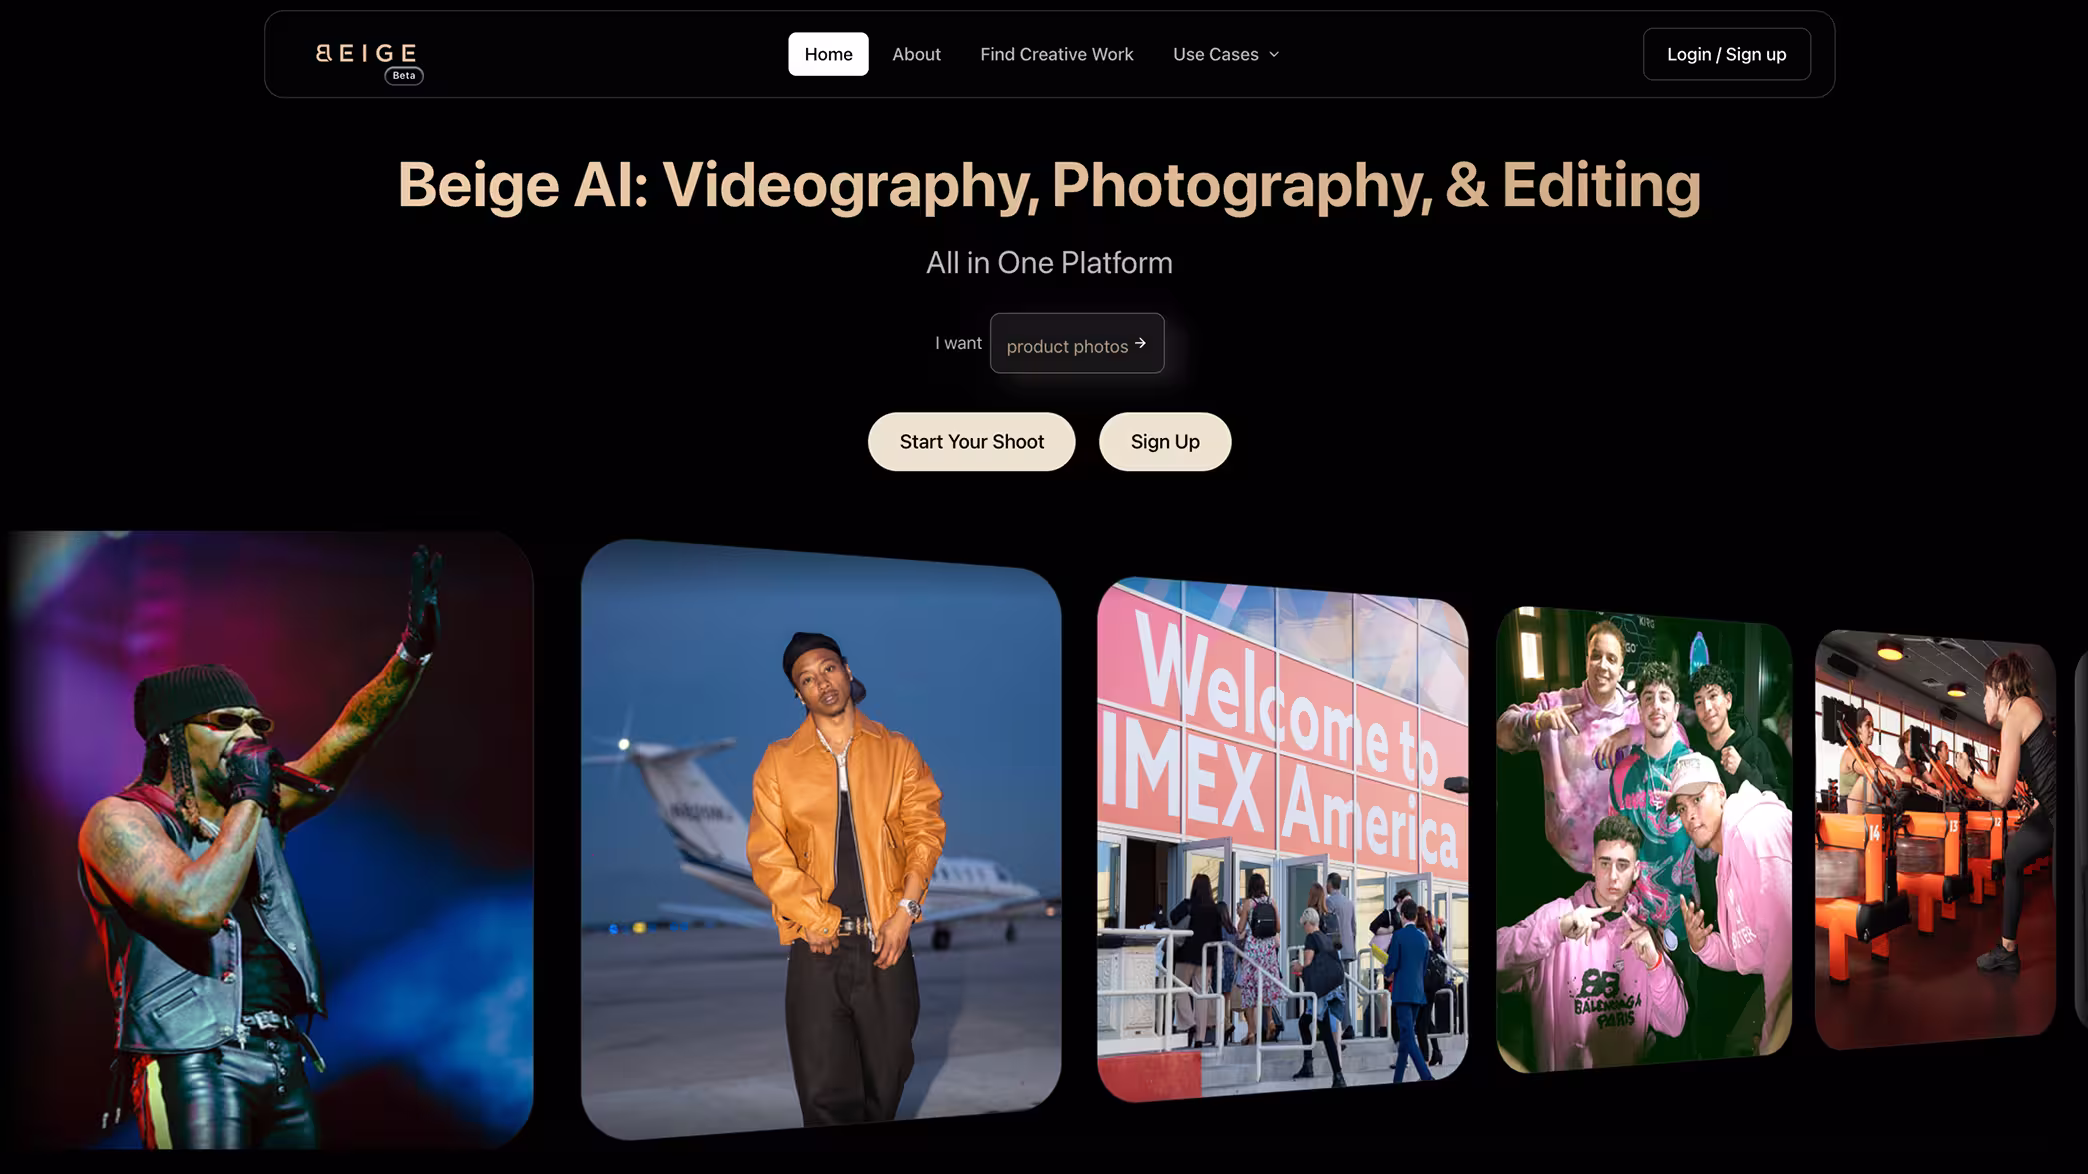Go to the About page
2088x1174 pixels.
[916, 54]
